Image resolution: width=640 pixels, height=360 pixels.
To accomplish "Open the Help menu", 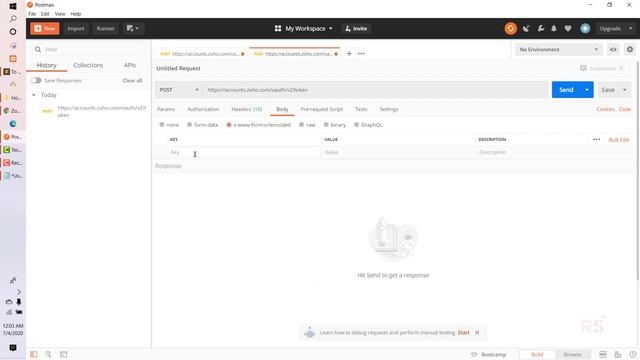I will pos(76,14).
